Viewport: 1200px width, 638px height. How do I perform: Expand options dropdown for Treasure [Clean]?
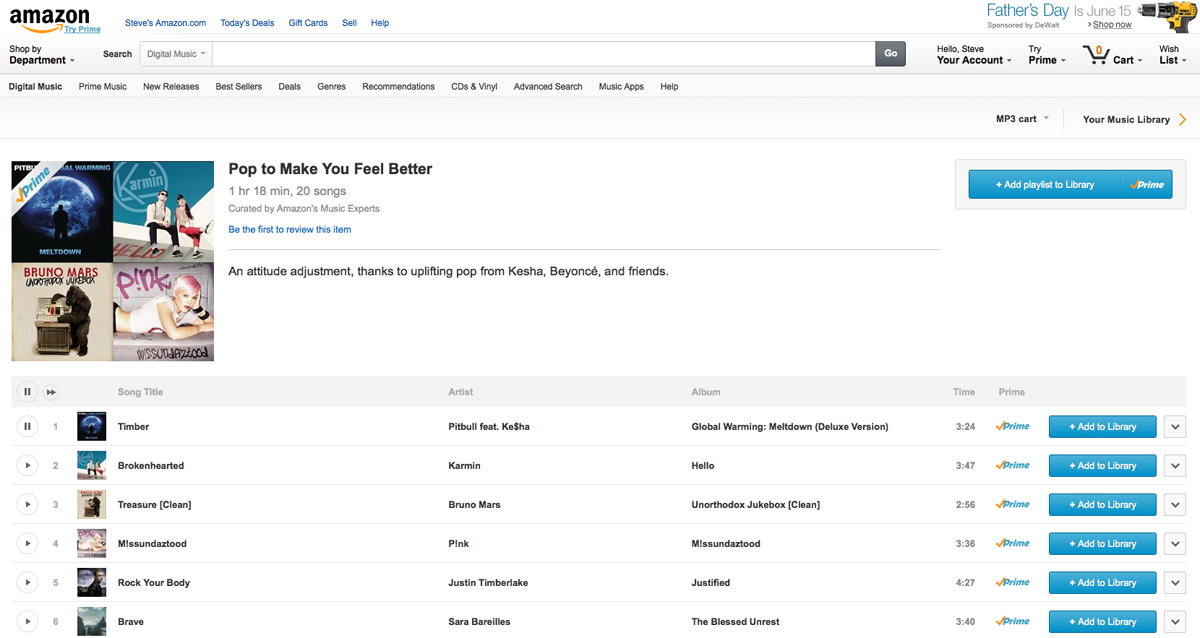coord(1175,505)
